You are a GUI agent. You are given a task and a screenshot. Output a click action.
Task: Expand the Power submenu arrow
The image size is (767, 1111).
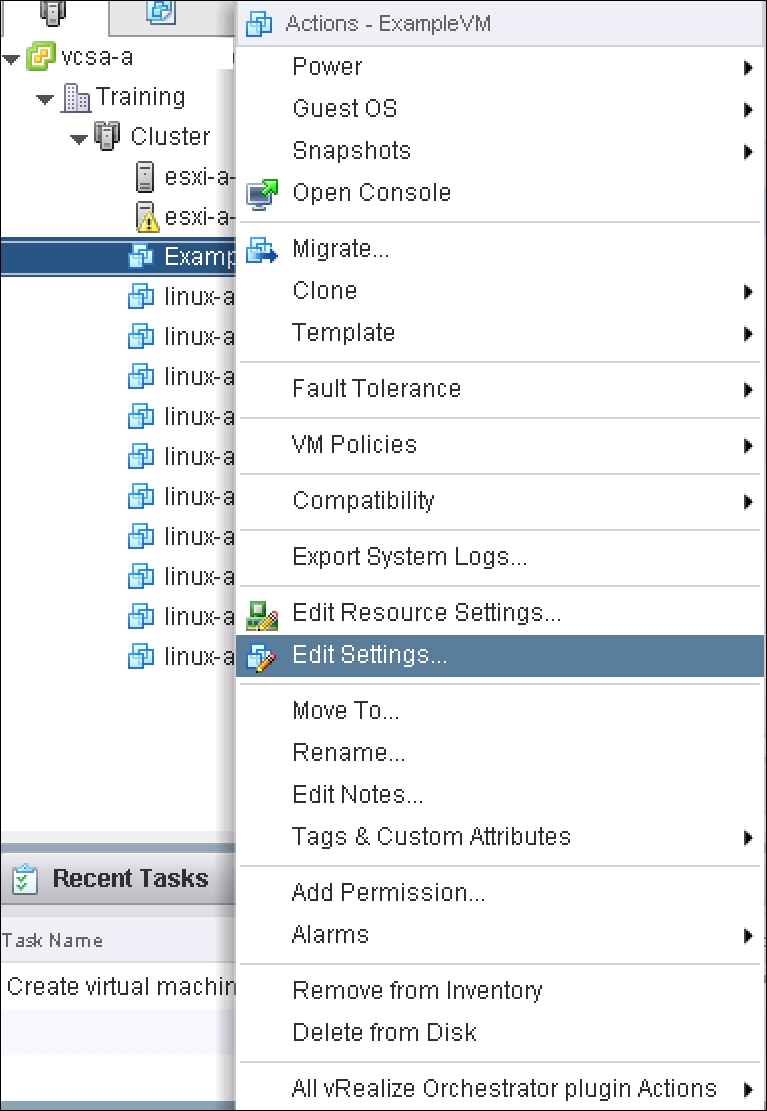[748, 68]
